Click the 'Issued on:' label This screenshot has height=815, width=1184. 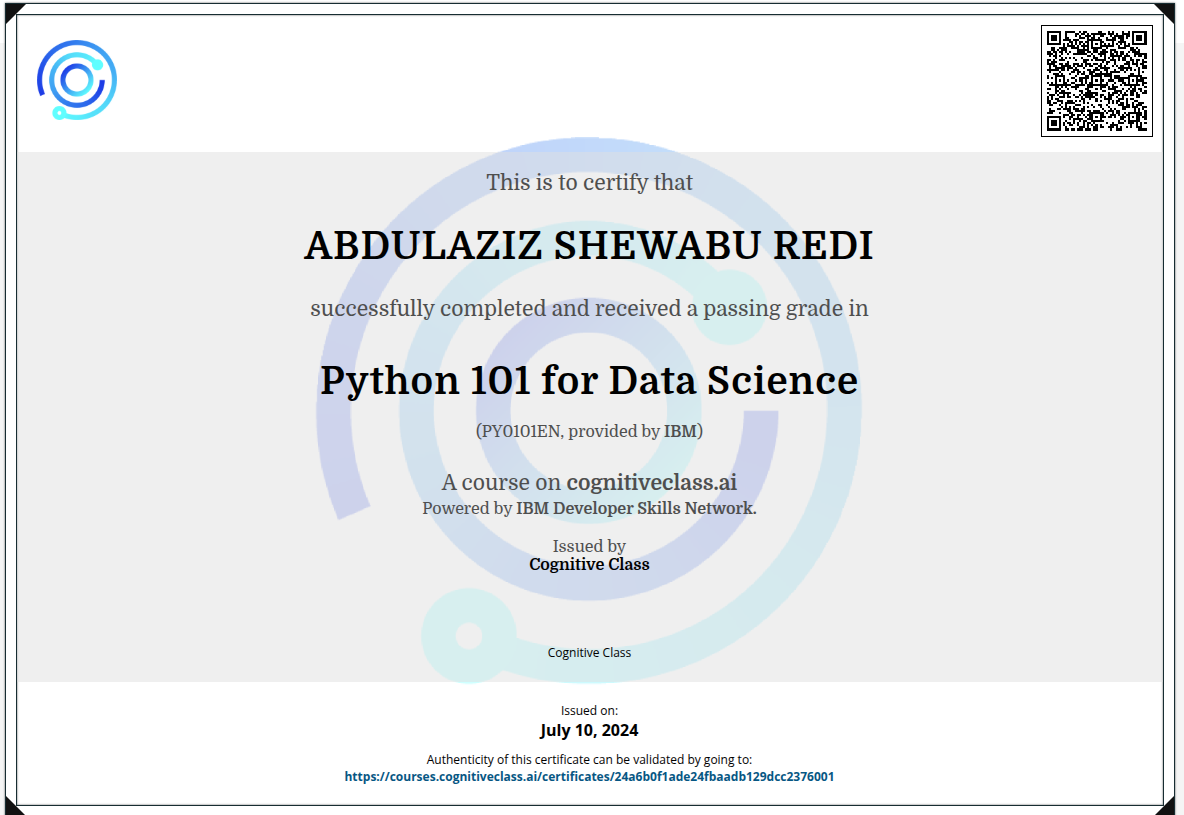point(589,711)
